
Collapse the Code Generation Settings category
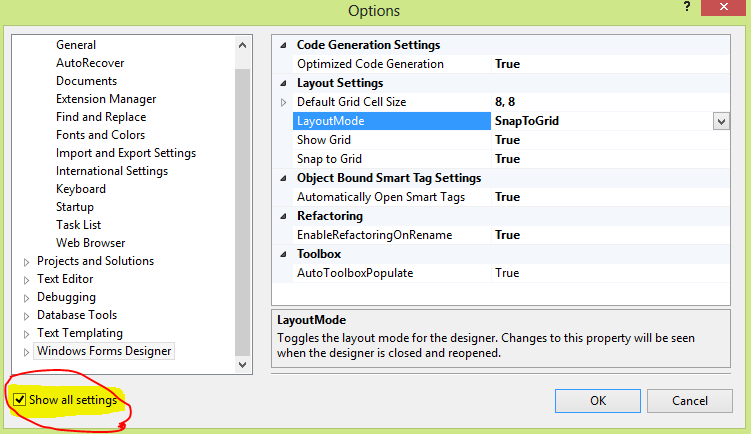[x=283, y=45]
